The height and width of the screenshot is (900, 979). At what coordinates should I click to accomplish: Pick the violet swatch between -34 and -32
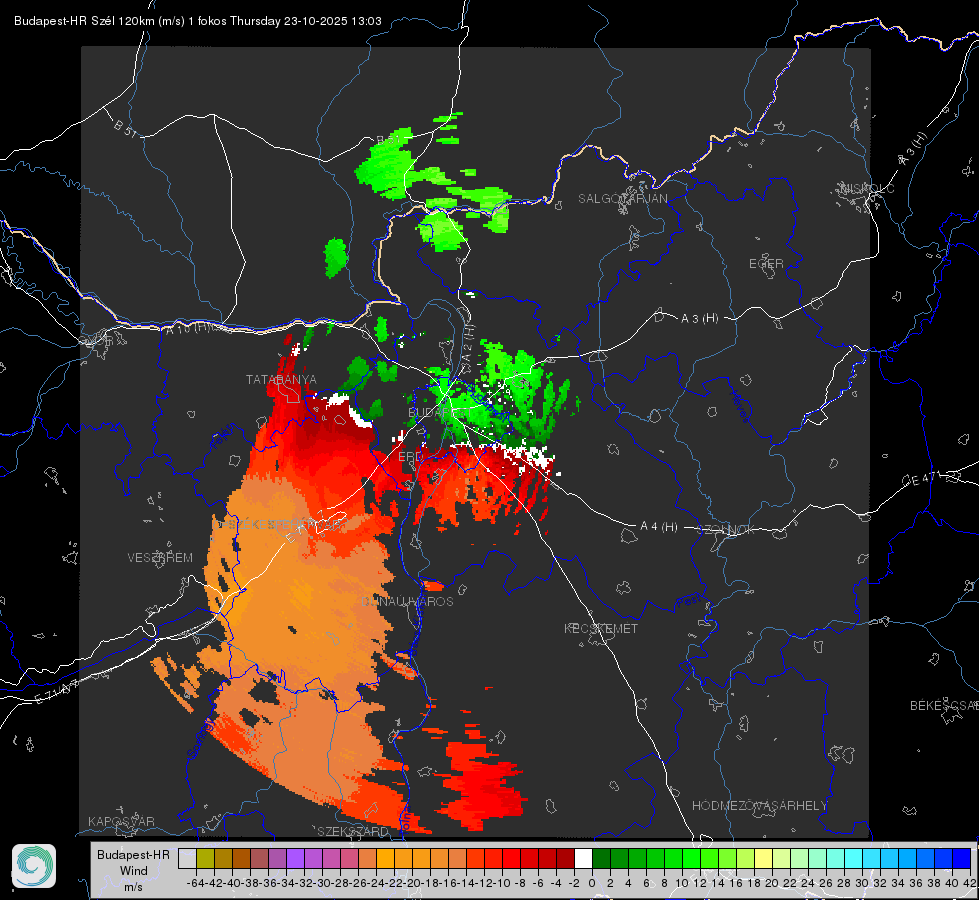pos(295,859)
